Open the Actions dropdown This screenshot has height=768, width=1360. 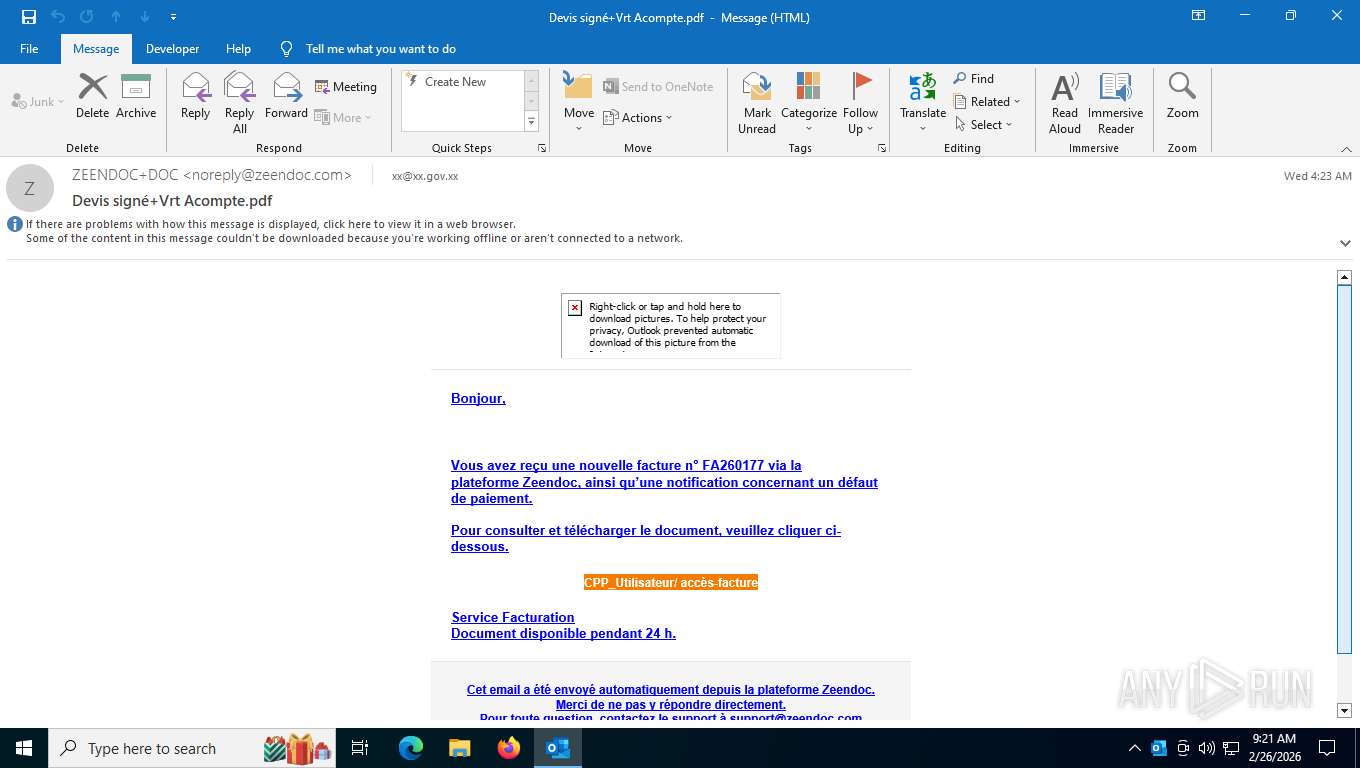pos(638,117)
